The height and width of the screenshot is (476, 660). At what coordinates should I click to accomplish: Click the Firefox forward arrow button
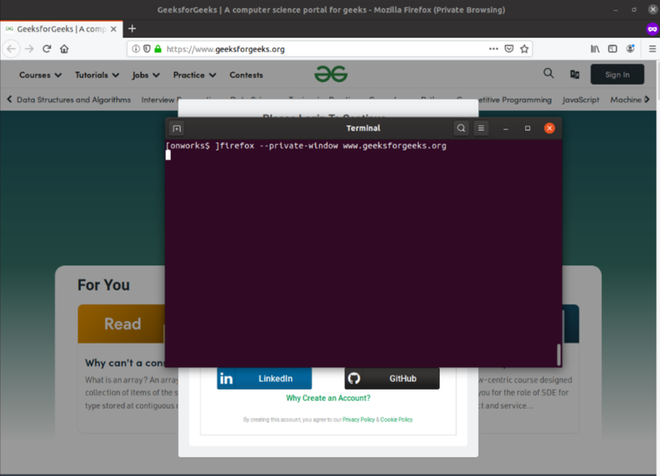(29, 49)
